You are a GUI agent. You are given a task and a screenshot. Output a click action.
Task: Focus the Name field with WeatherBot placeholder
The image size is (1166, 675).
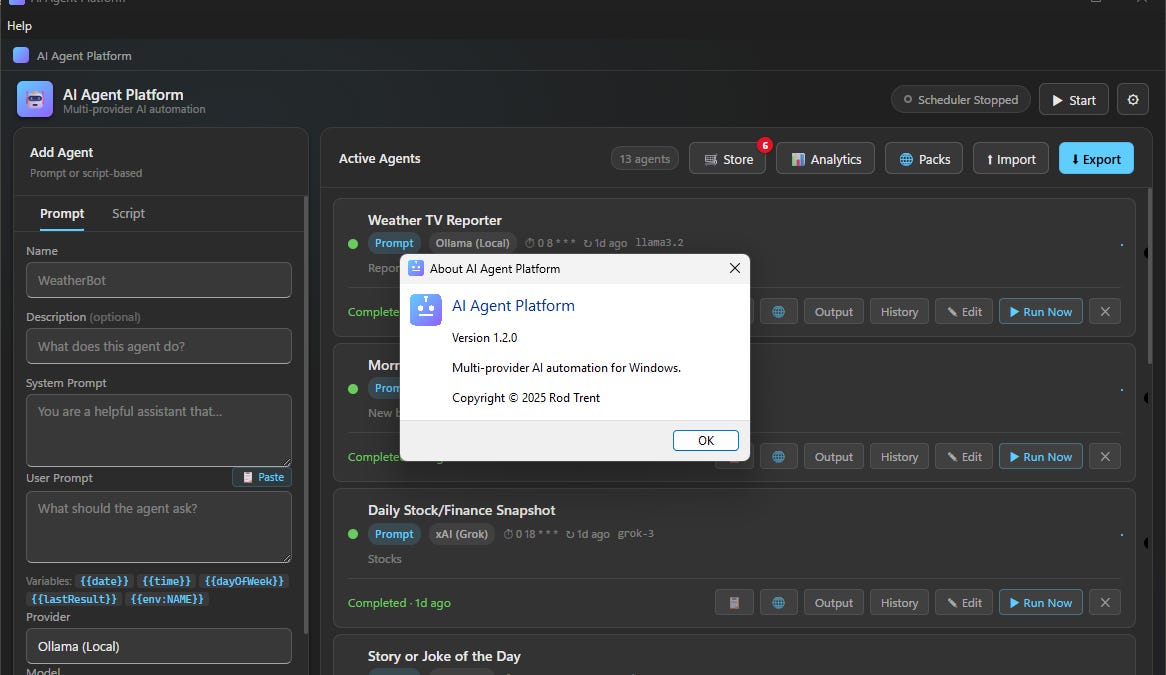[158, 280]
